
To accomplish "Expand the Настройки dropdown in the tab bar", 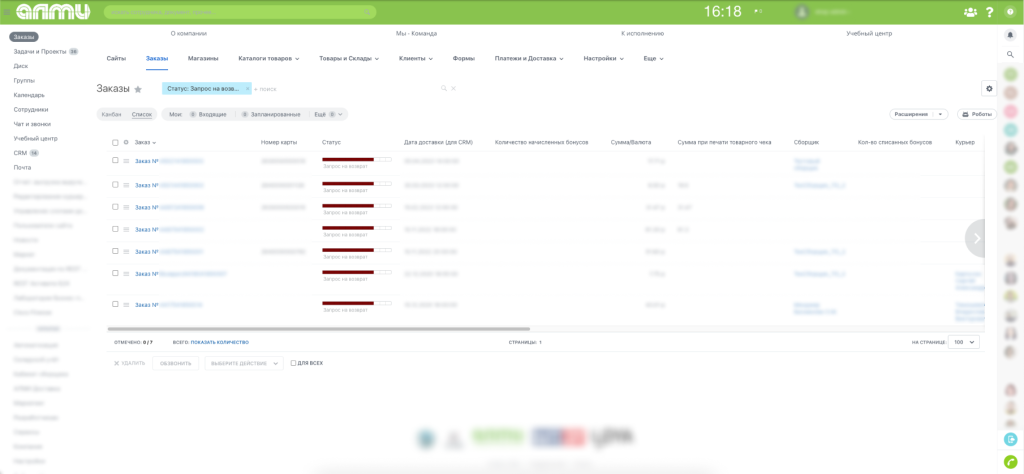I will click(603, 59).
